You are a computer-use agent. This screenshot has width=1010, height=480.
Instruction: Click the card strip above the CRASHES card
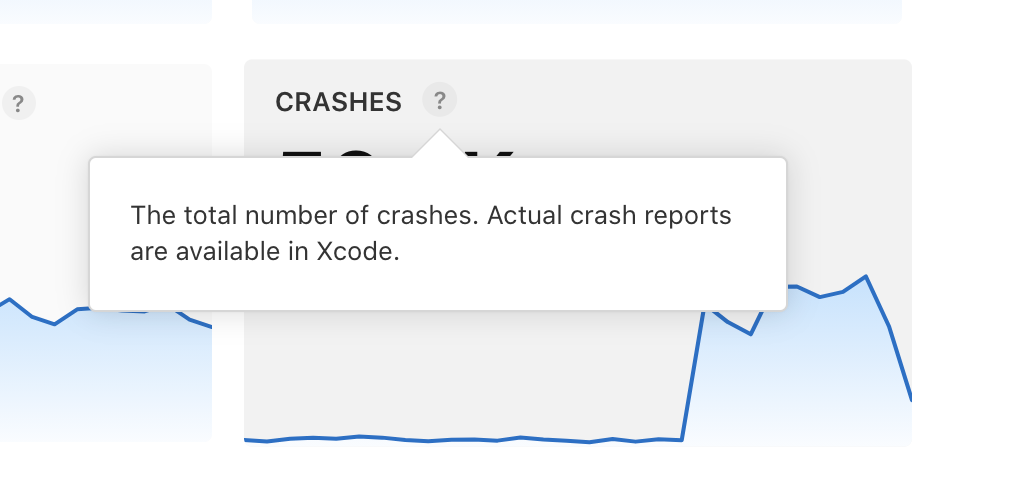pos(576,10)
